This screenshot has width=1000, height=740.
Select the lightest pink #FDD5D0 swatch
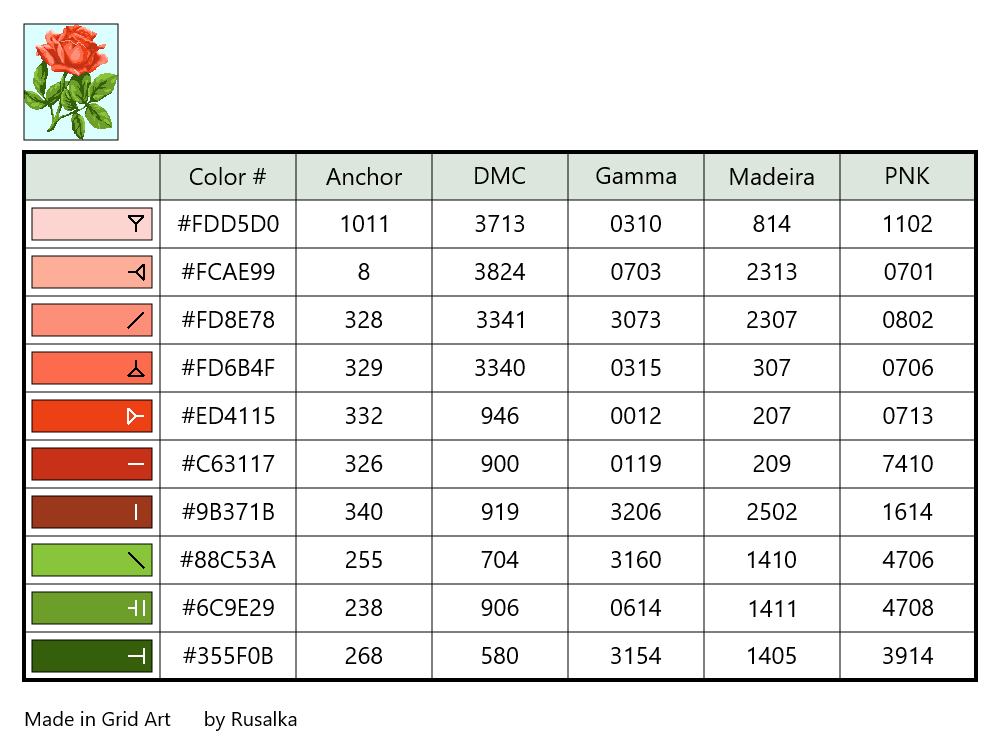92,224
